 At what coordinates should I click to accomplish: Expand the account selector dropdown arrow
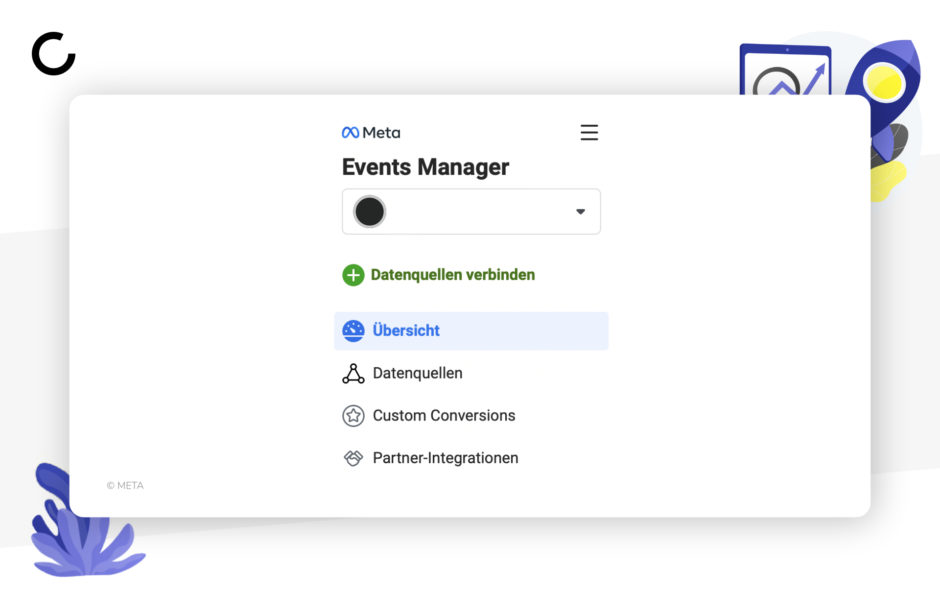tap(580, 212)
